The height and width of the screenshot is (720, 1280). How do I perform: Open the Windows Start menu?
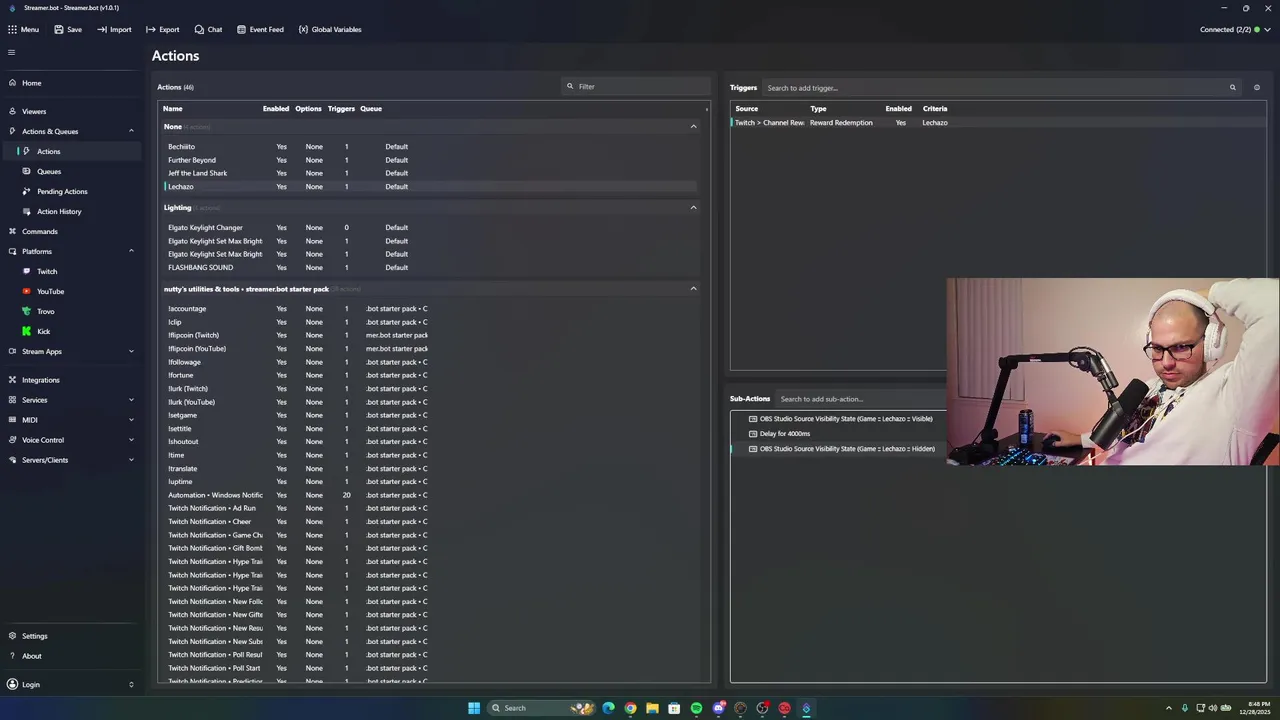pos(474,708)
